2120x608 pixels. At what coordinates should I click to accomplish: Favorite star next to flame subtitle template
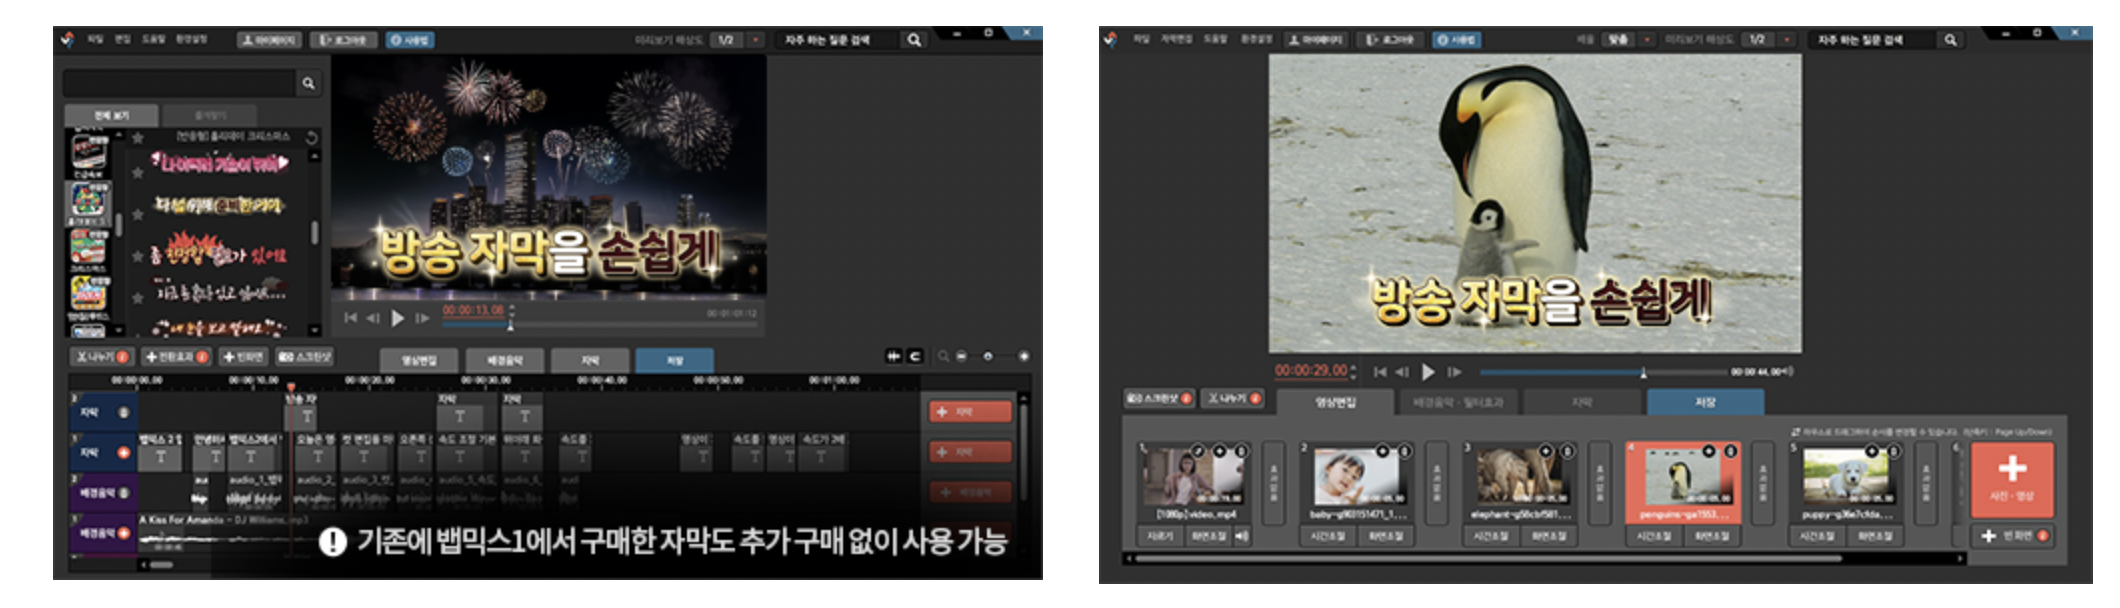pyautogui.click(x=138, y=255)
